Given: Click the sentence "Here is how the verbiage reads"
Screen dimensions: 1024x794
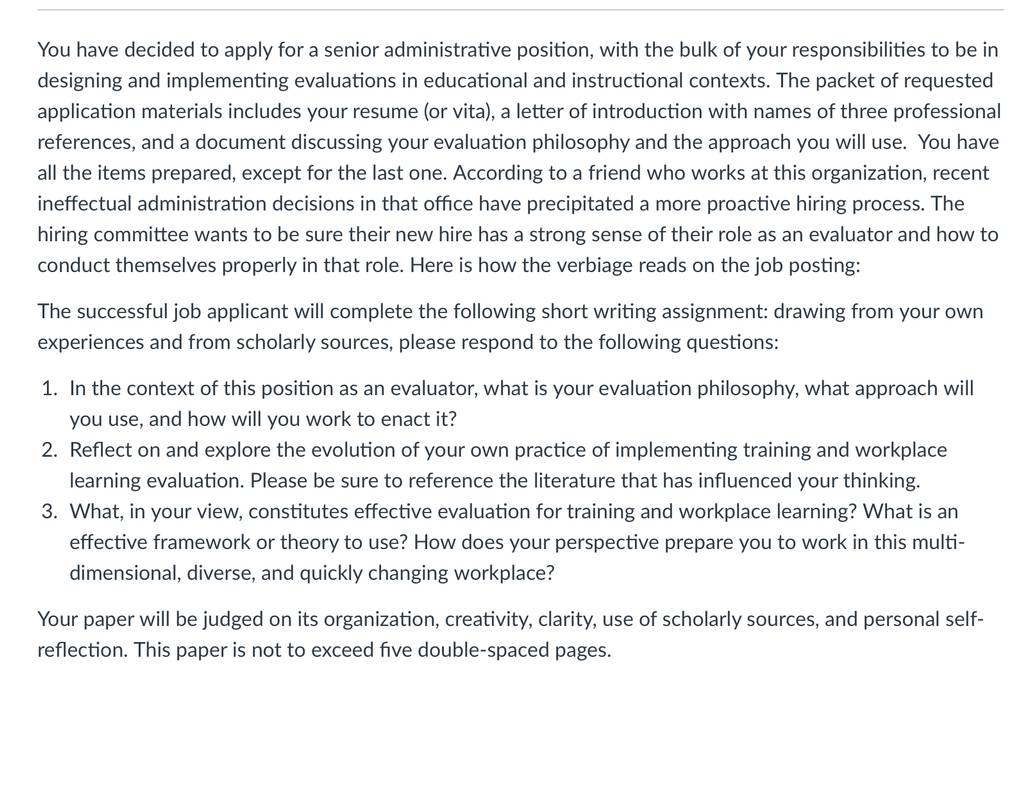Looking at the screenshot, I should coord(635,266).
